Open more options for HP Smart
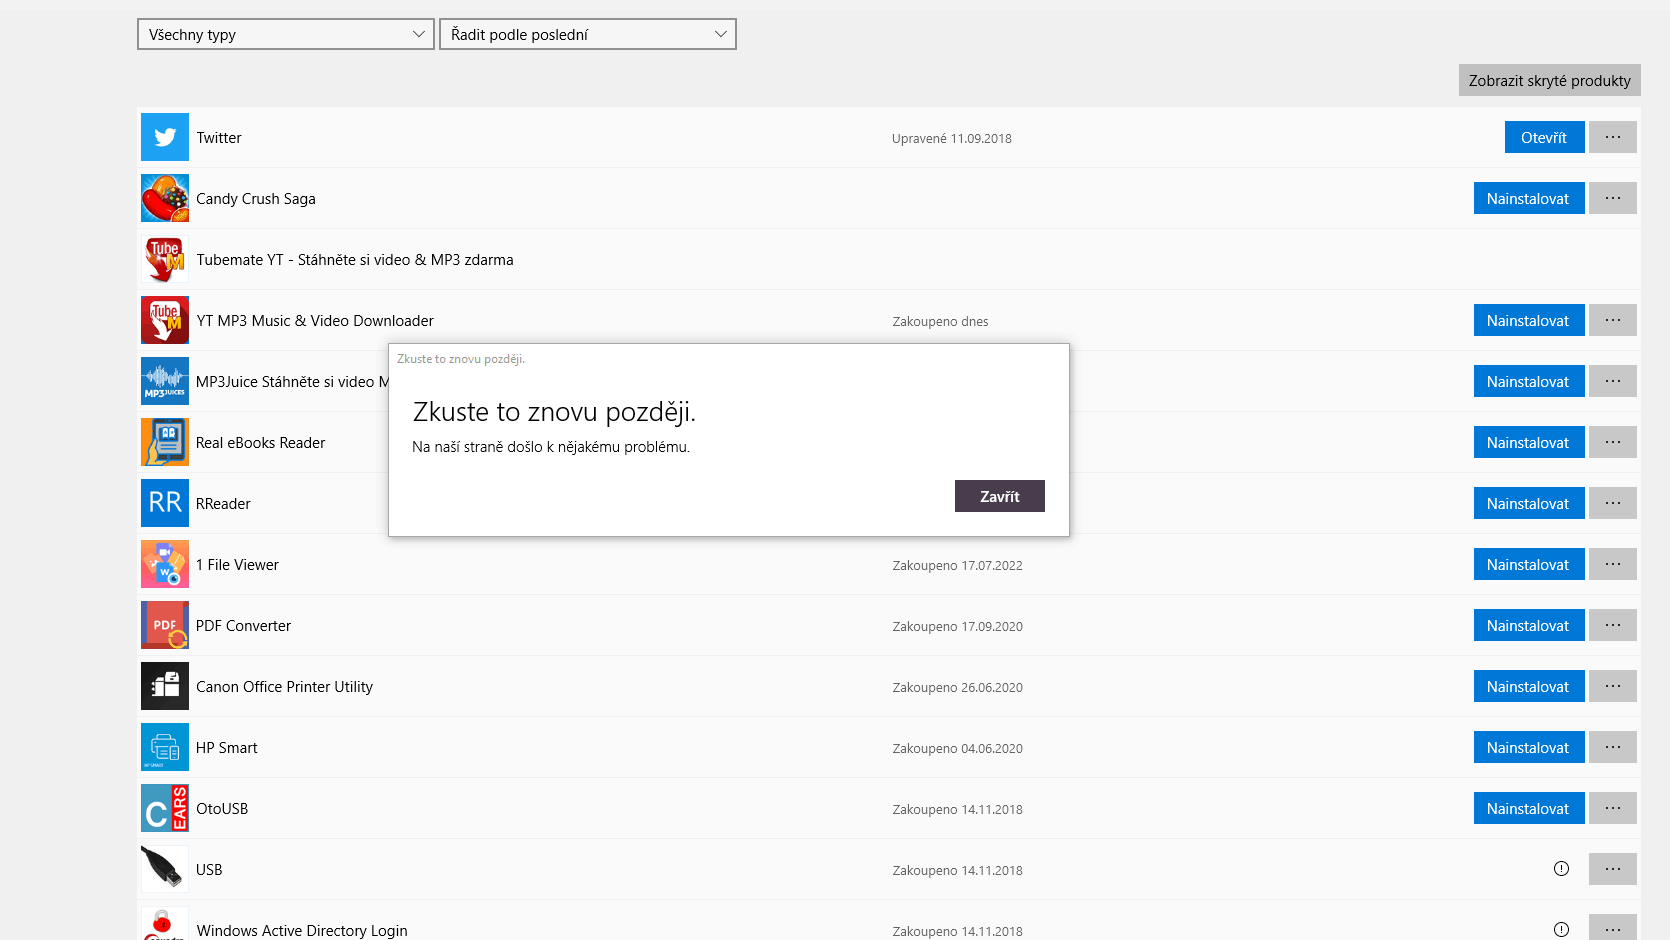 click(x=1613, y=747)
